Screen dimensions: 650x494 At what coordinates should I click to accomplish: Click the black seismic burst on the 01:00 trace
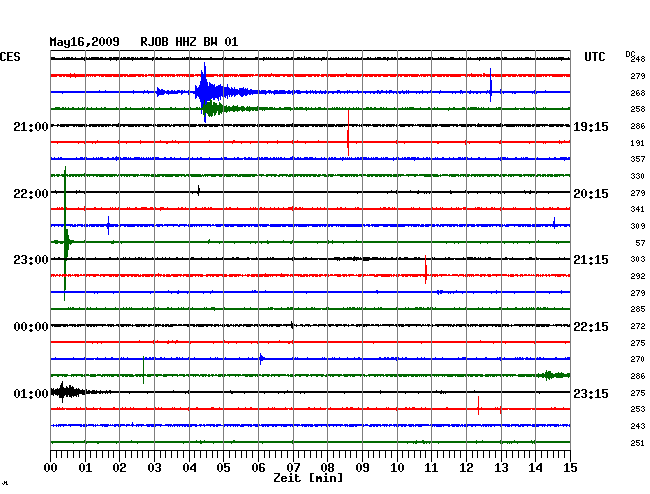(x=68, y=392)
